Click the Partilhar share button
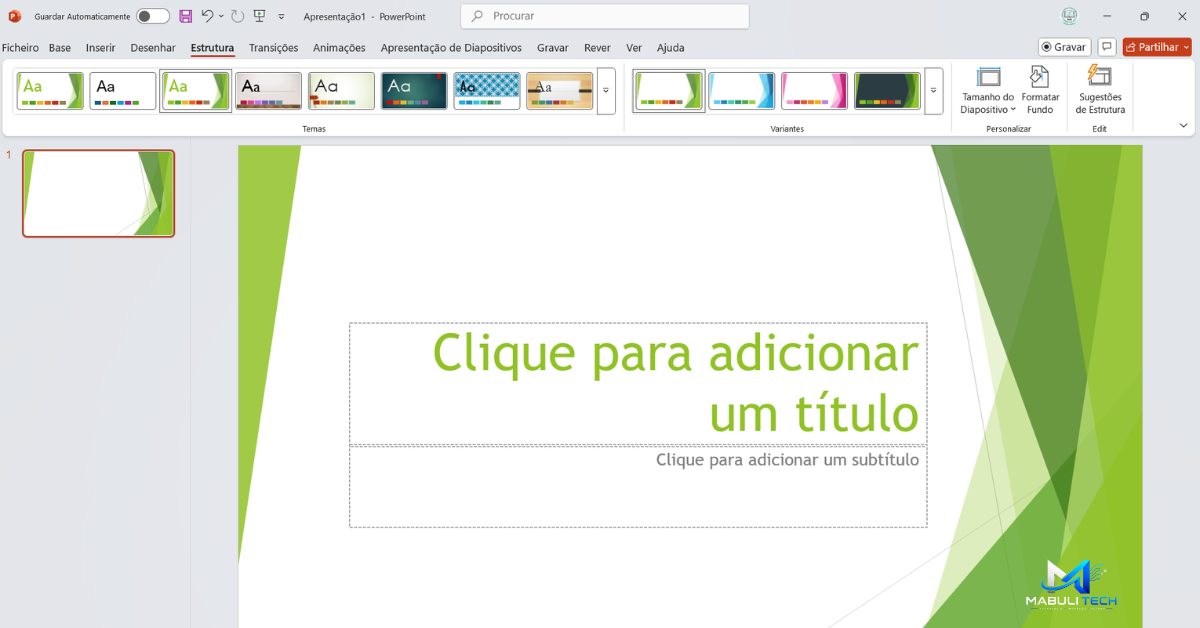The image size is (1200, 628). click(x=1157, y=47)
